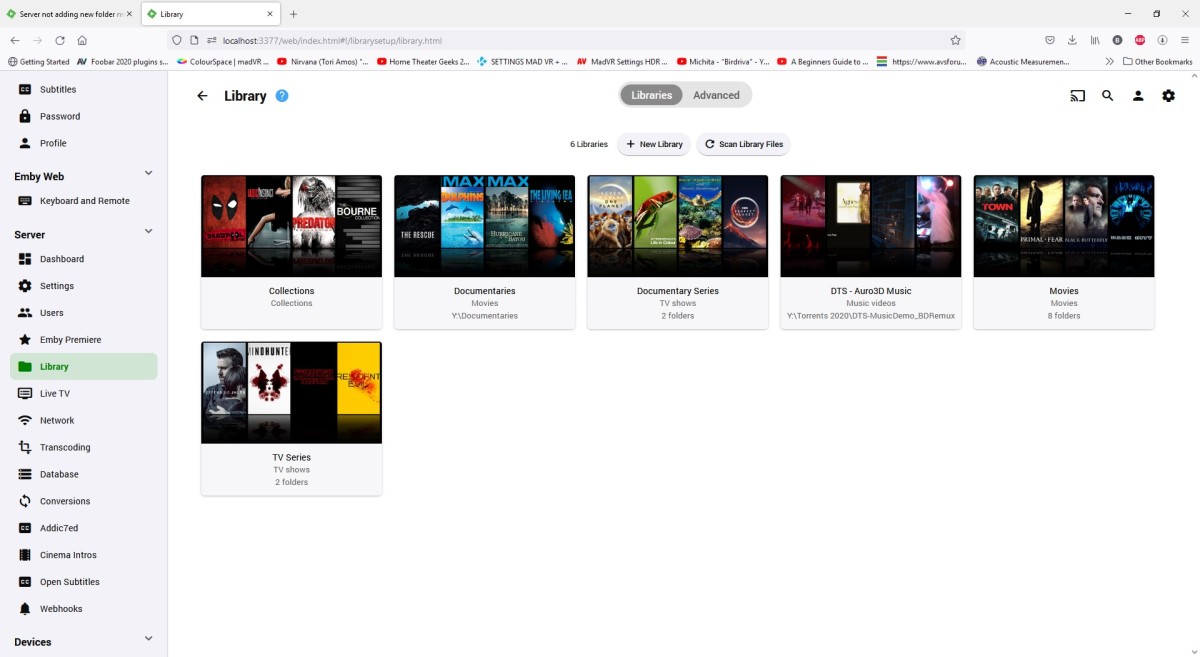1200x657 pixels.
Task: Click the settings gear icon in header
Action: [1168, 96]
